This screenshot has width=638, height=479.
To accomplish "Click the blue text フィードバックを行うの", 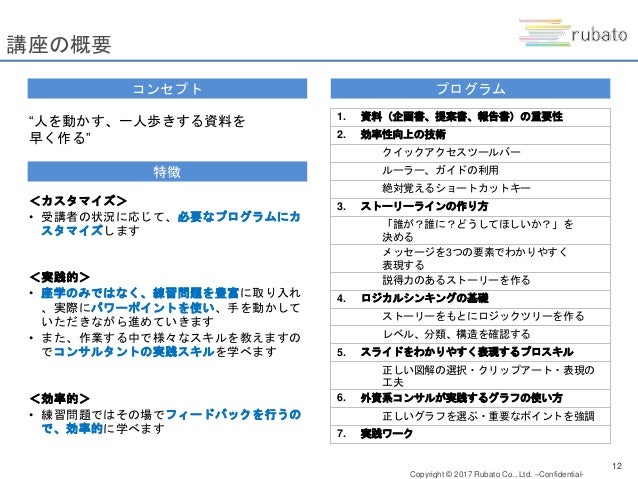I will tap(234, 414).
